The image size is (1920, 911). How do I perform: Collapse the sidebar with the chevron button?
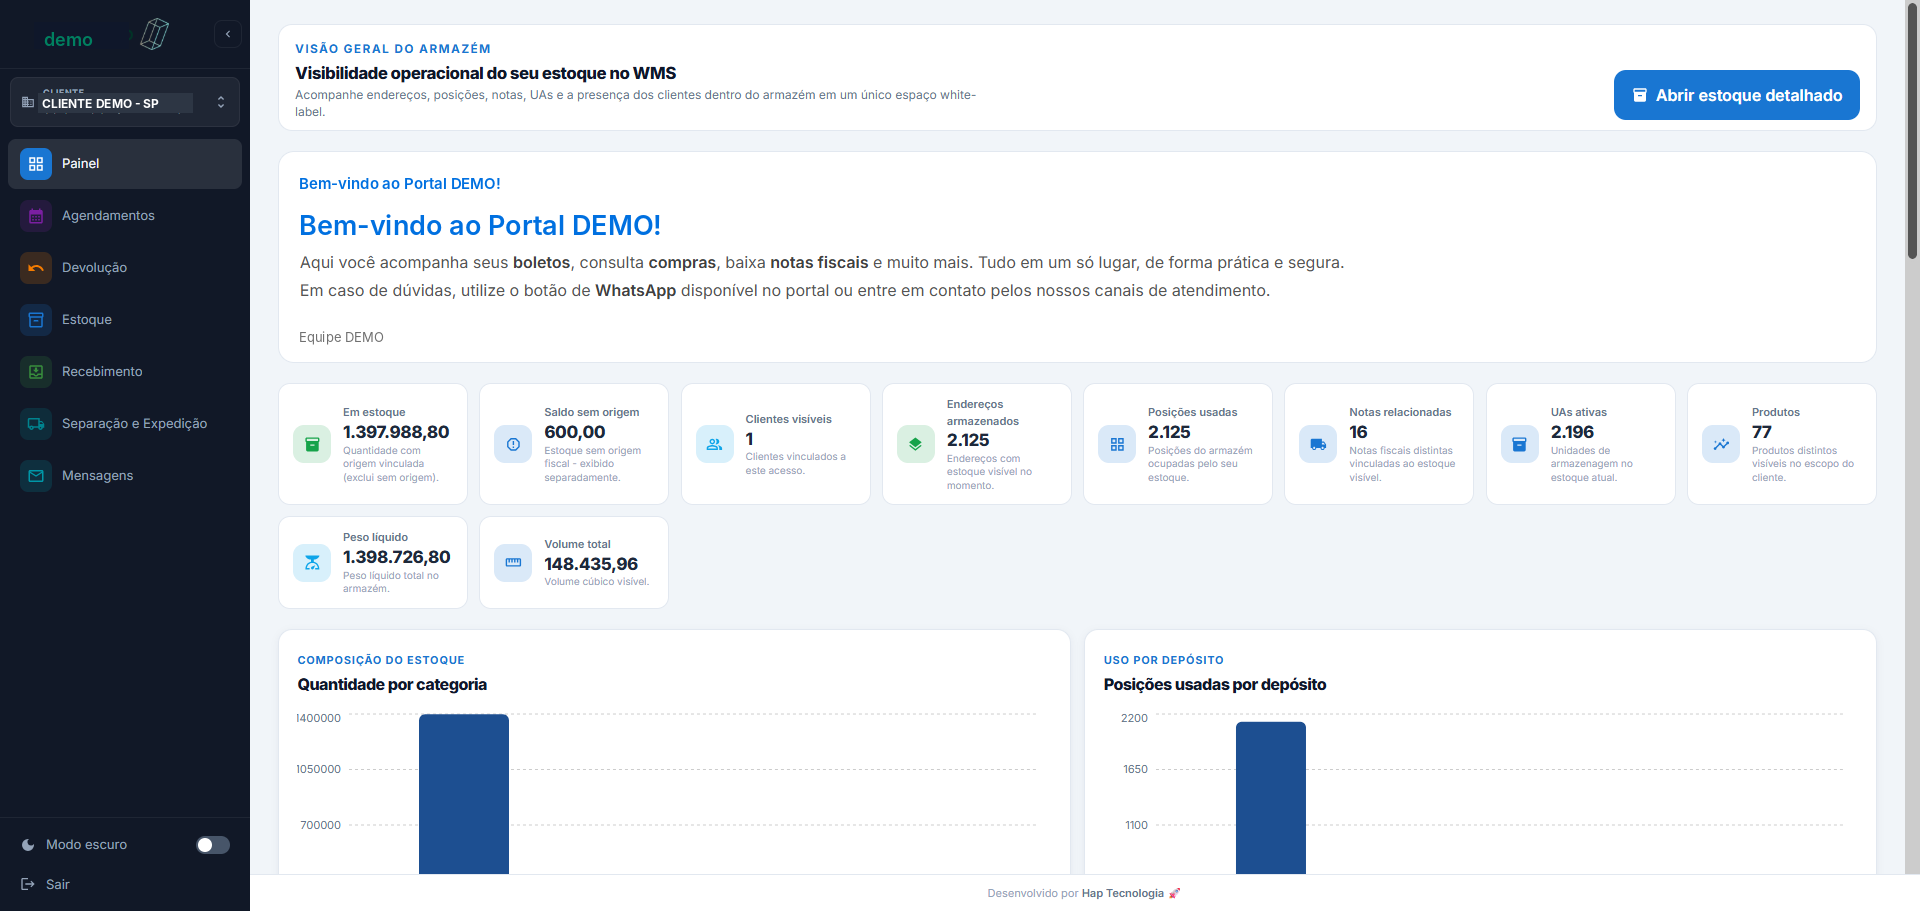(x=228, y=34)
